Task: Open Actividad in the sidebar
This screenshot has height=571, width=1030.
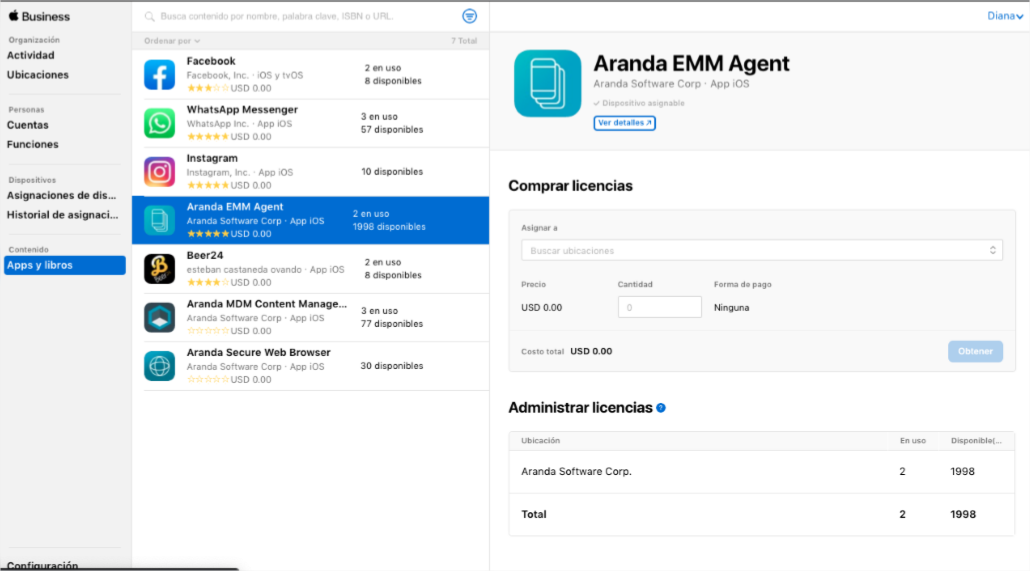Action: point(31,55)
